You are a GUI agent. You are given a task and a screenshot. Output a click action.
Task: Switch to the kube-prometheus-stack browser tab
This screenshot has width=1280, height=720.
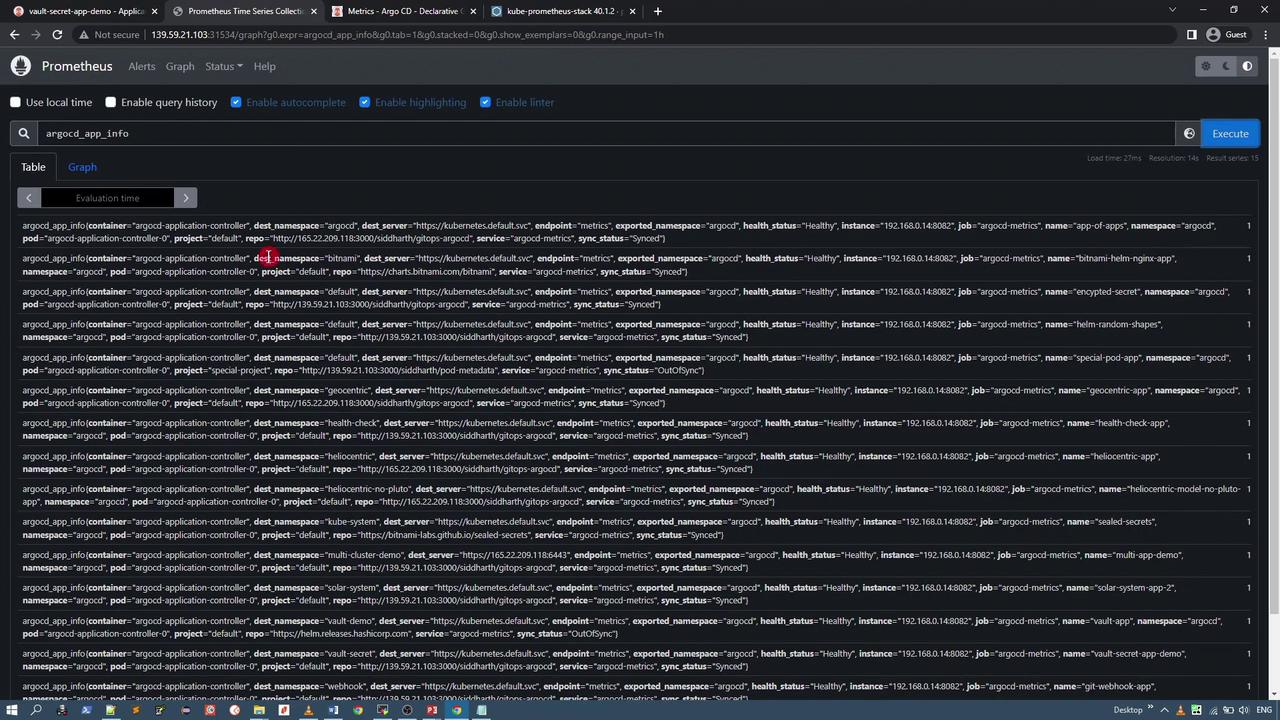pyautogui.click(x=563, y=11)
